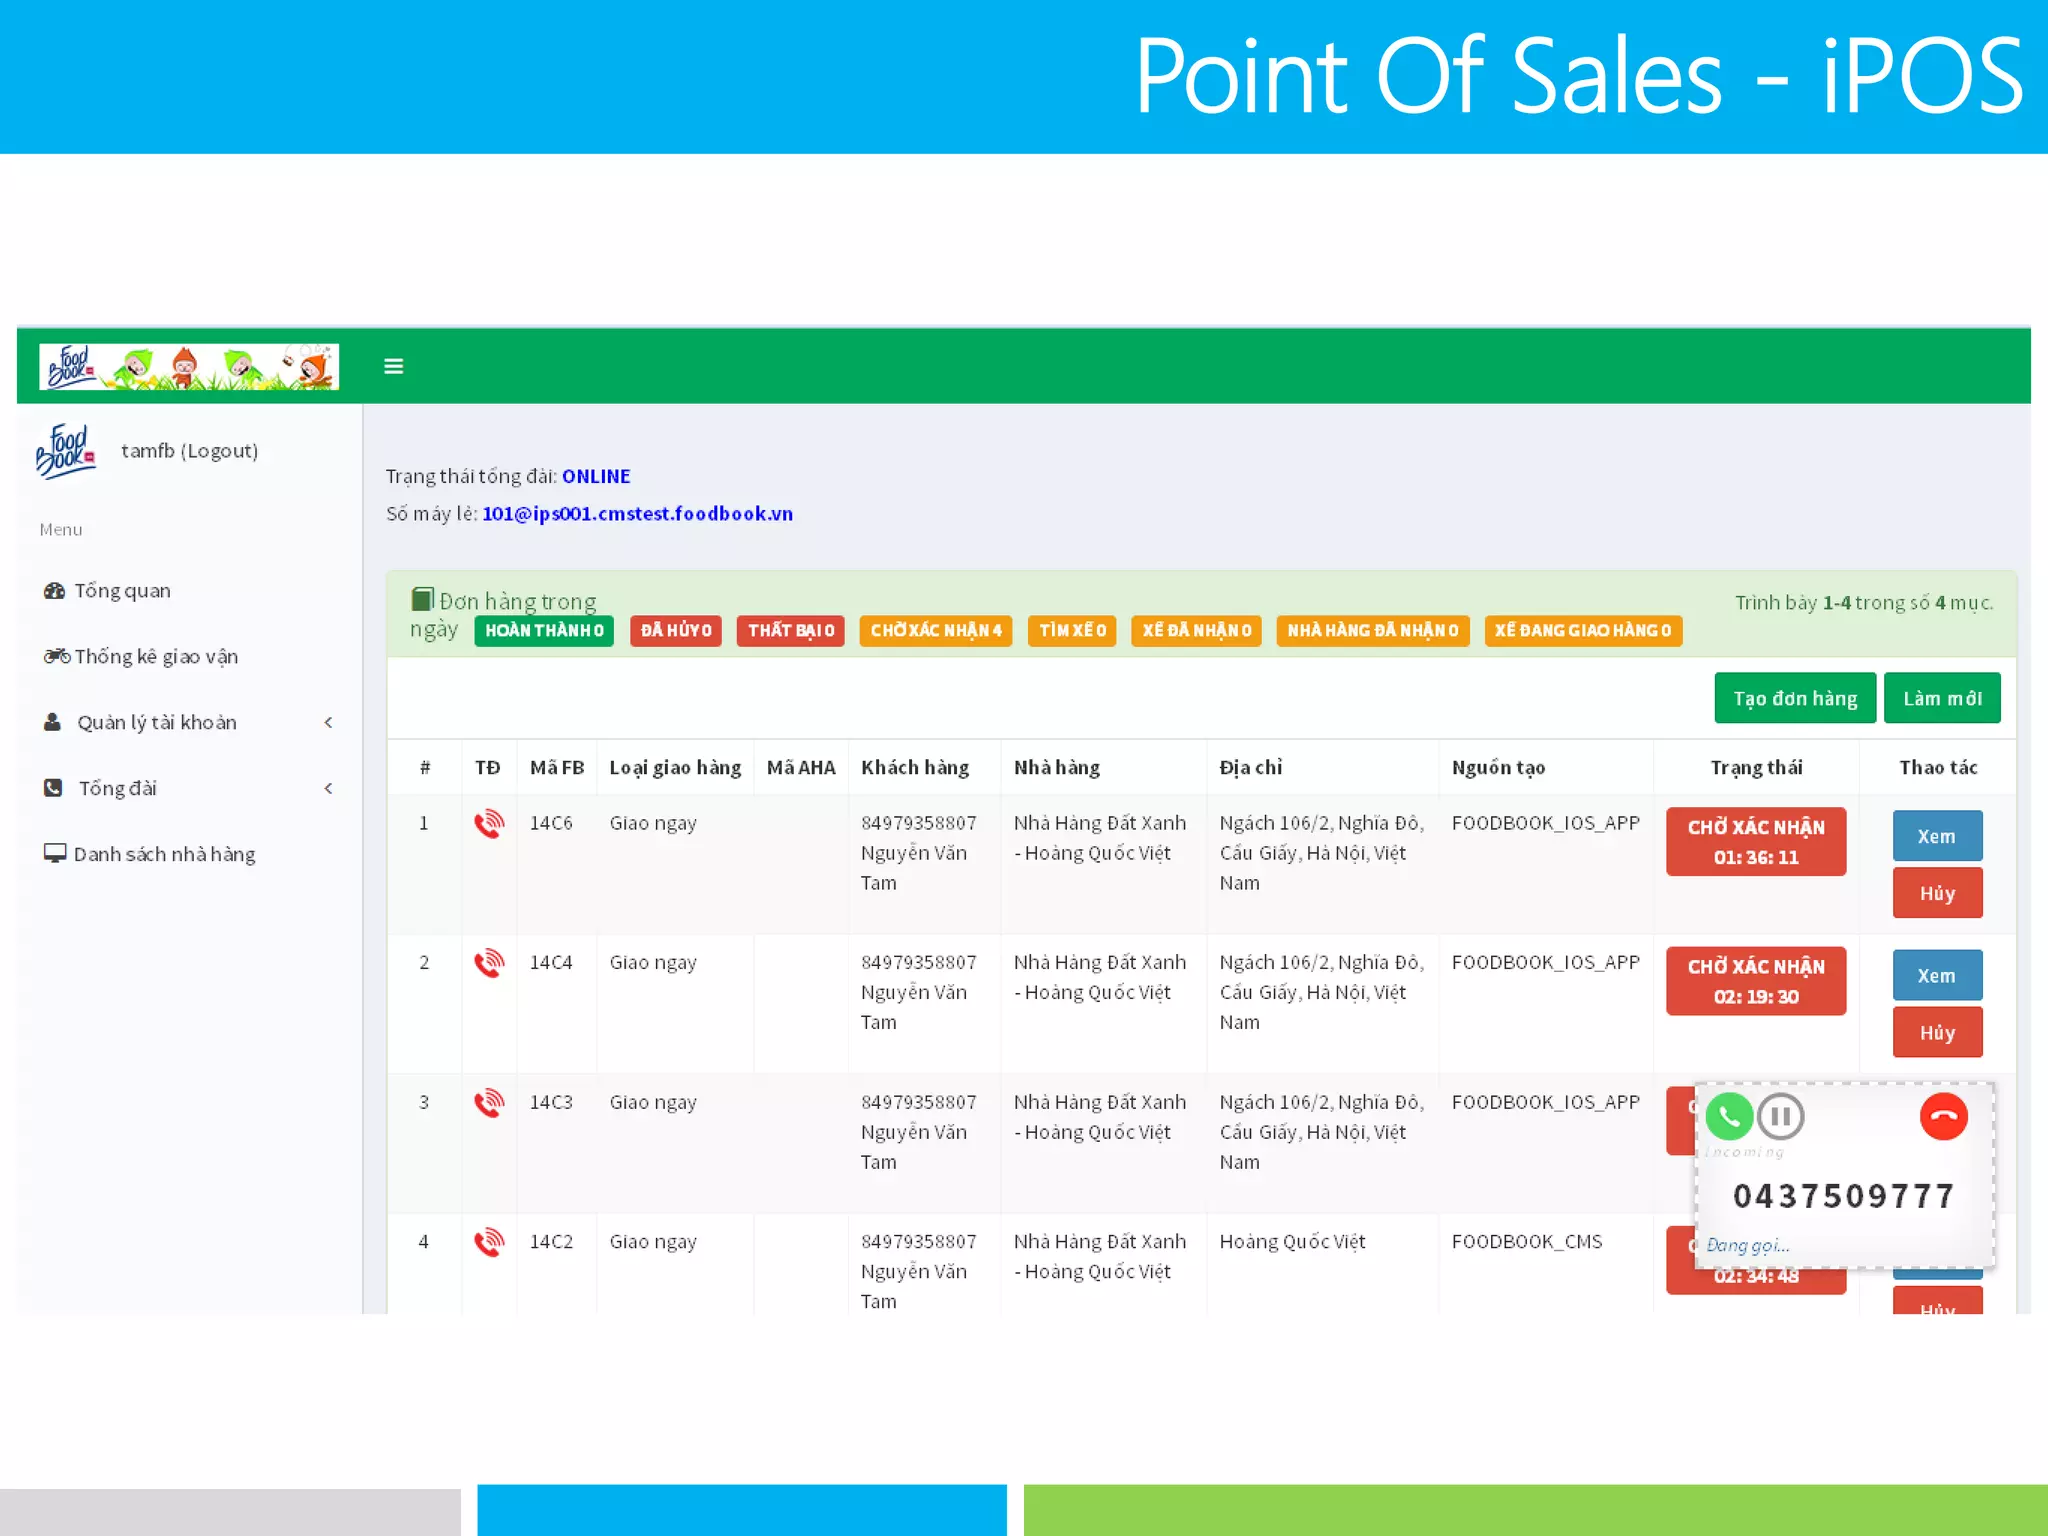The width and height of the screenshot is (2048, 1536).
Task: Expand Tổng đài chevron arrow
Action: [x=328, y=789]
